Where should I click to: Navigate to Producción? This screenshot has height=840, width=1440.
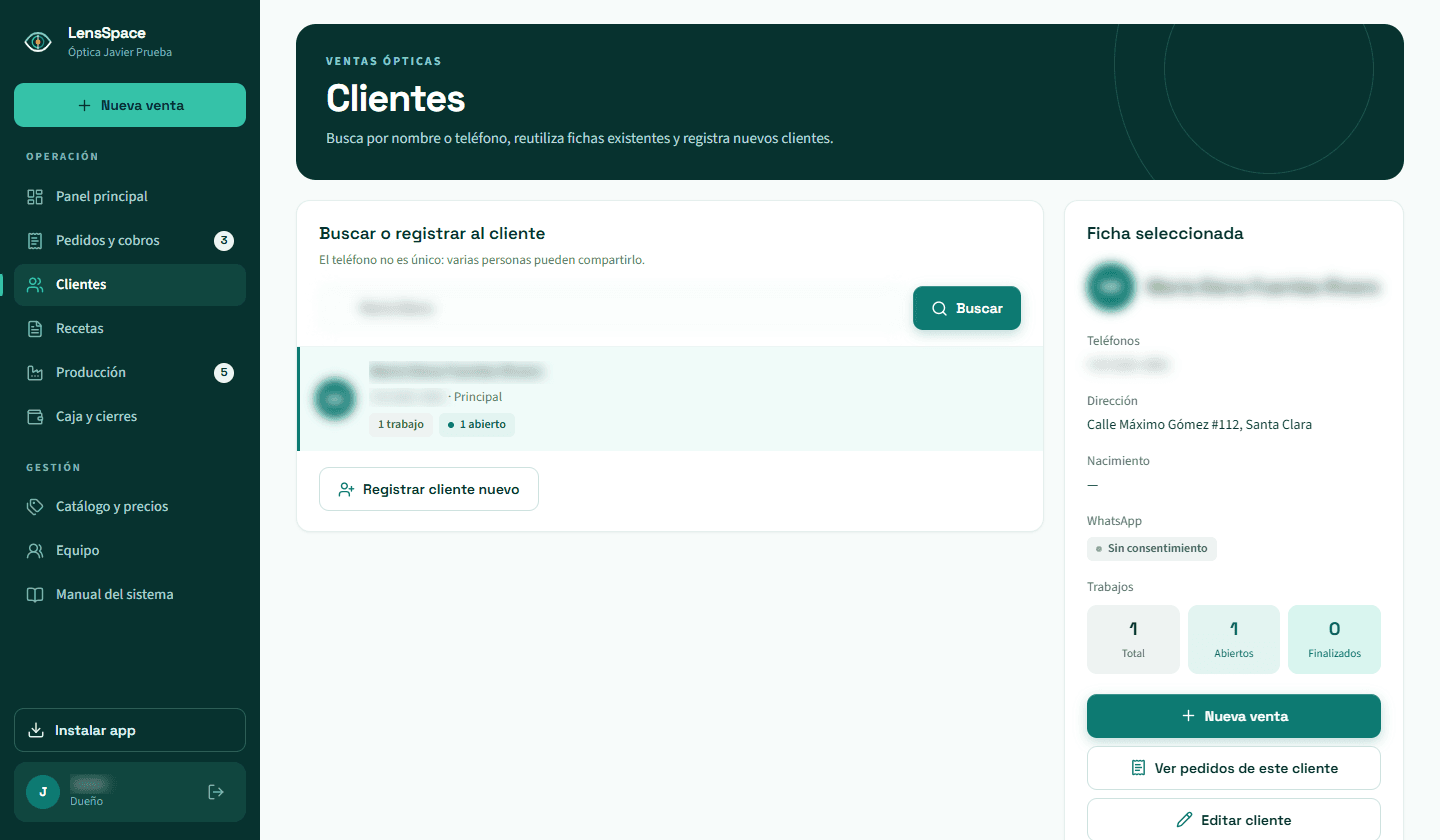tap(130, 373)
